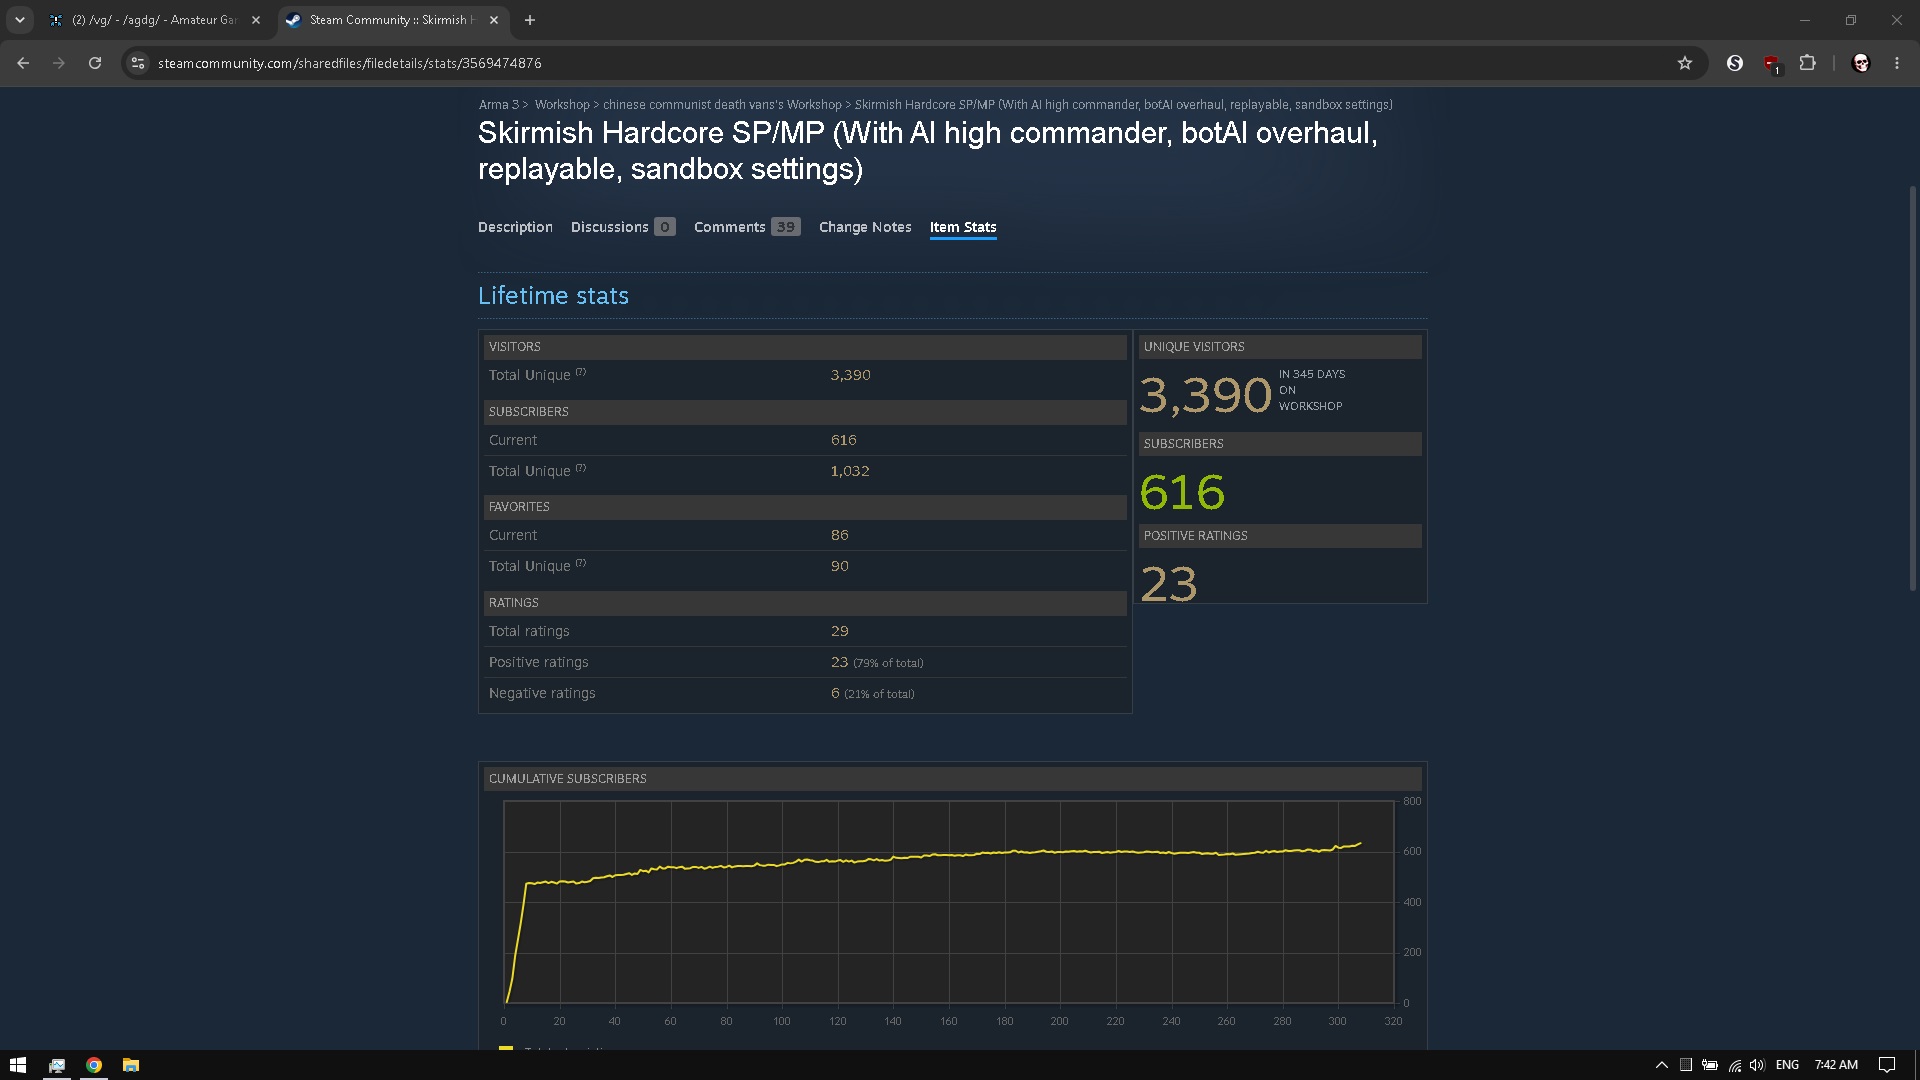The height and width of the screenshot is (1080, 1920).
Task: Open the tab search chevron in Chrome
Action: tap(20, 20)
